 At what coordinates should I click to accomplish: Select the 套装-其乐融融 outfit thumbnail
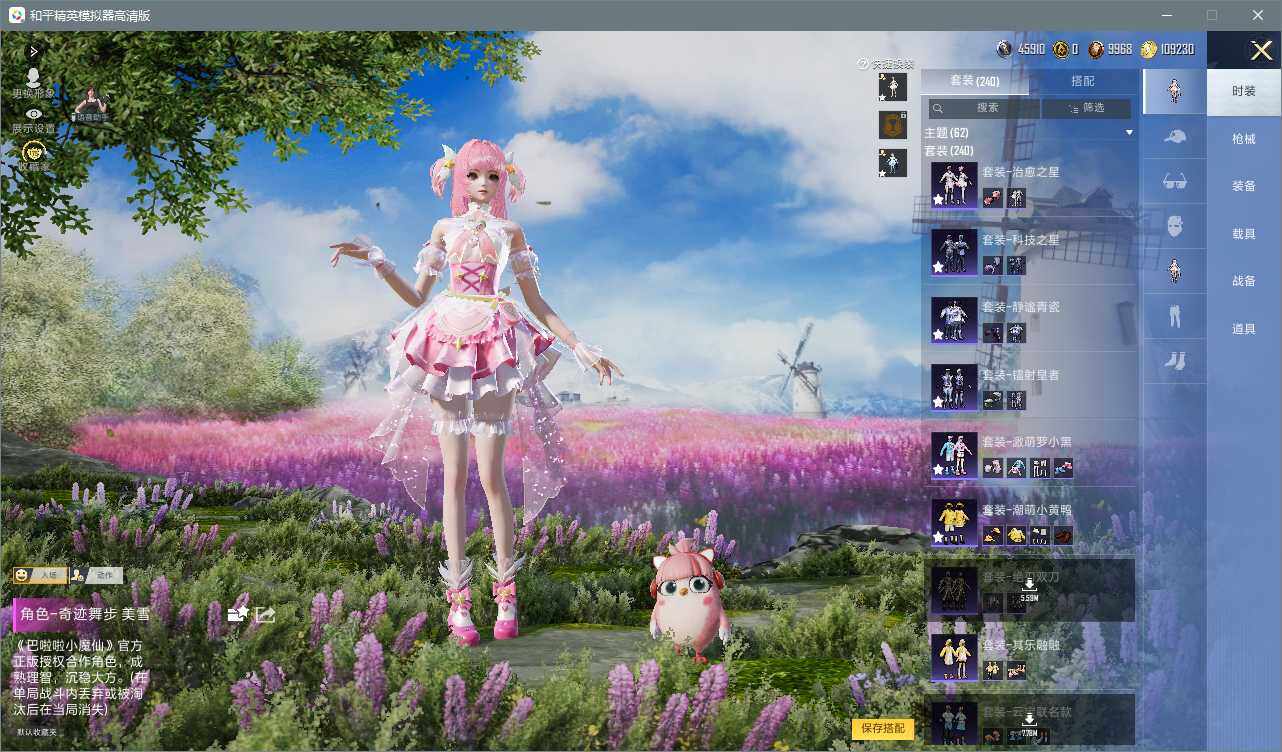point(954,657)
